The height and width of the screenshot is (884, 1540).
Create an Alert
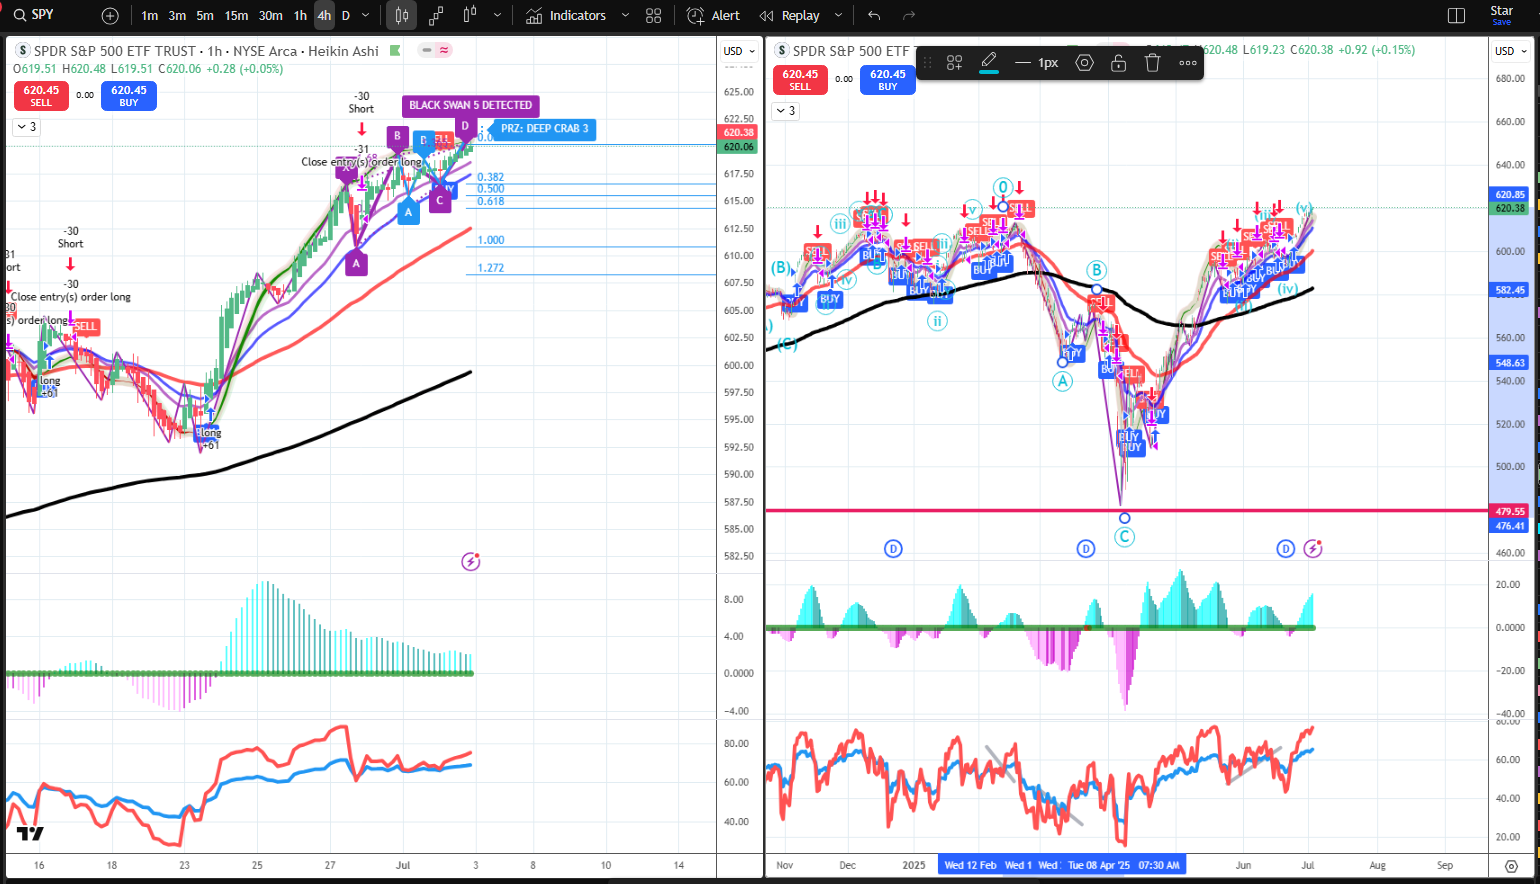tap(713, 16)
